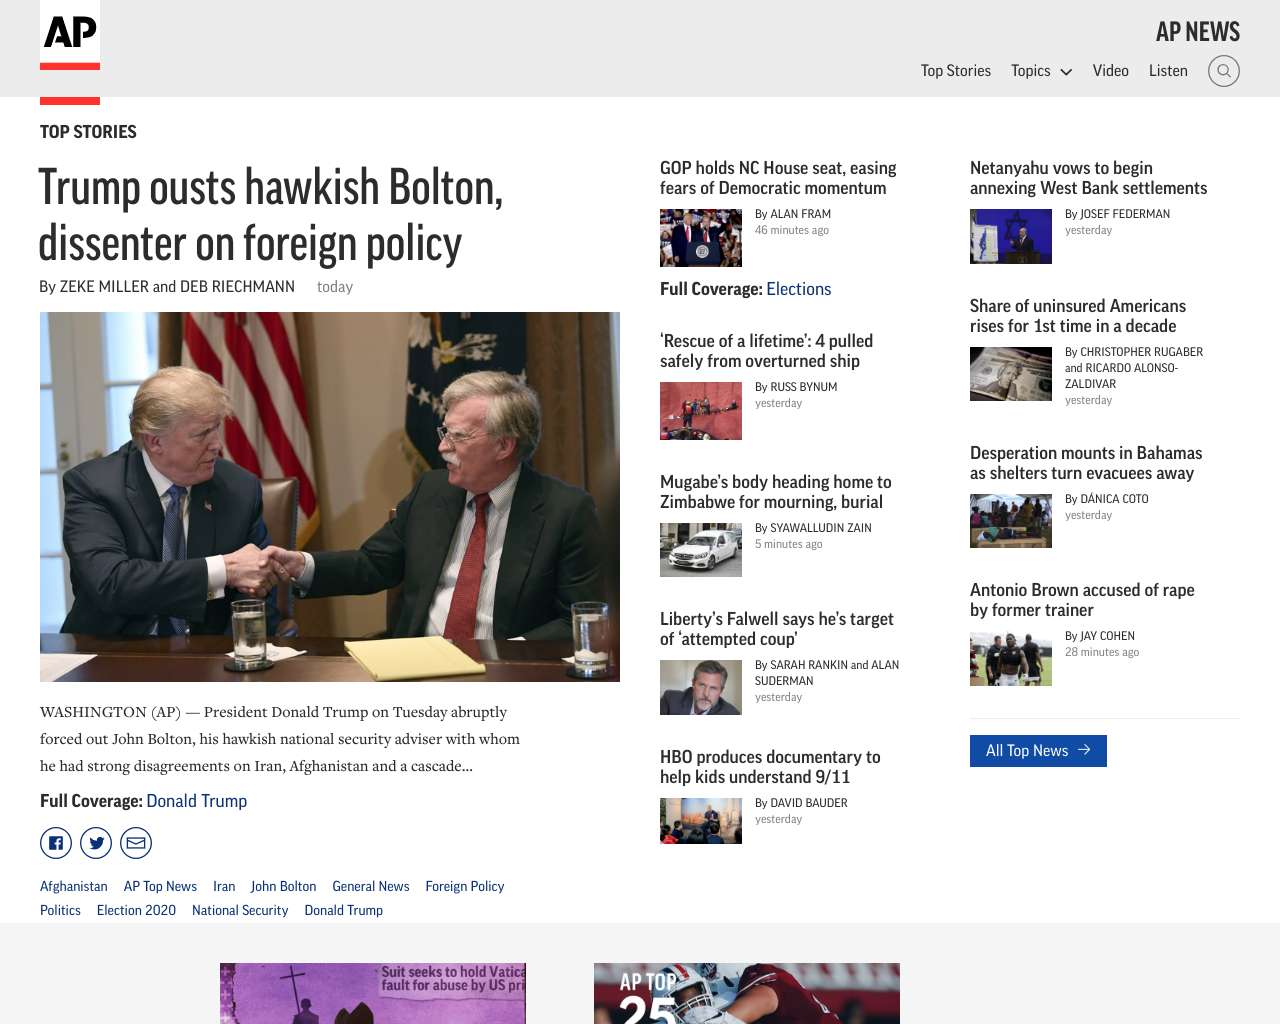Read 'Rescue of a lifetime' story

[x=766, y=351]
